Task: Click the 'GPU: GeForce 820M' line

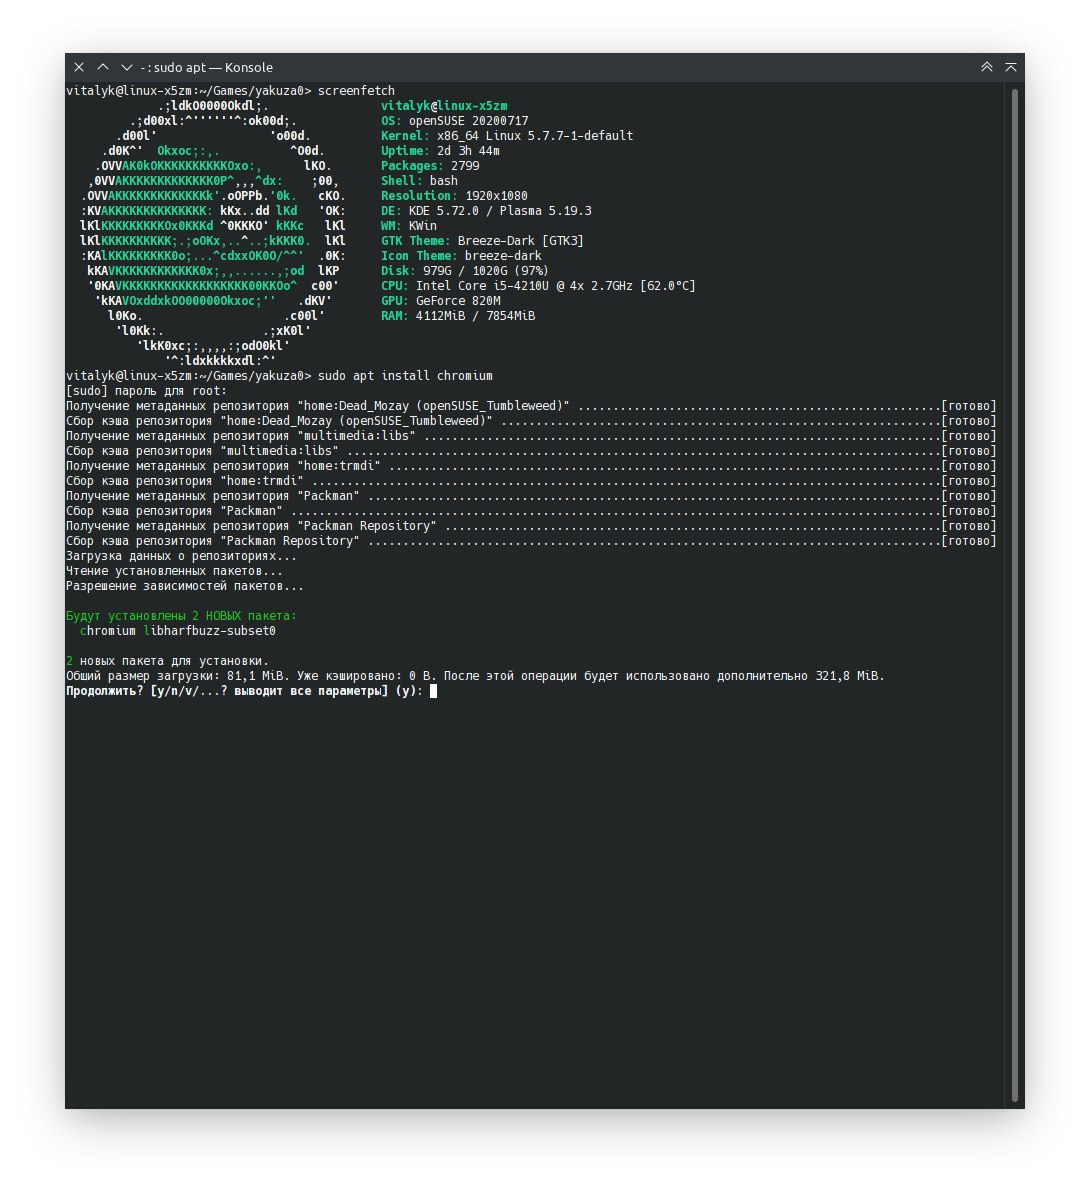Action: pyautogui.click(x=440, y=301)
